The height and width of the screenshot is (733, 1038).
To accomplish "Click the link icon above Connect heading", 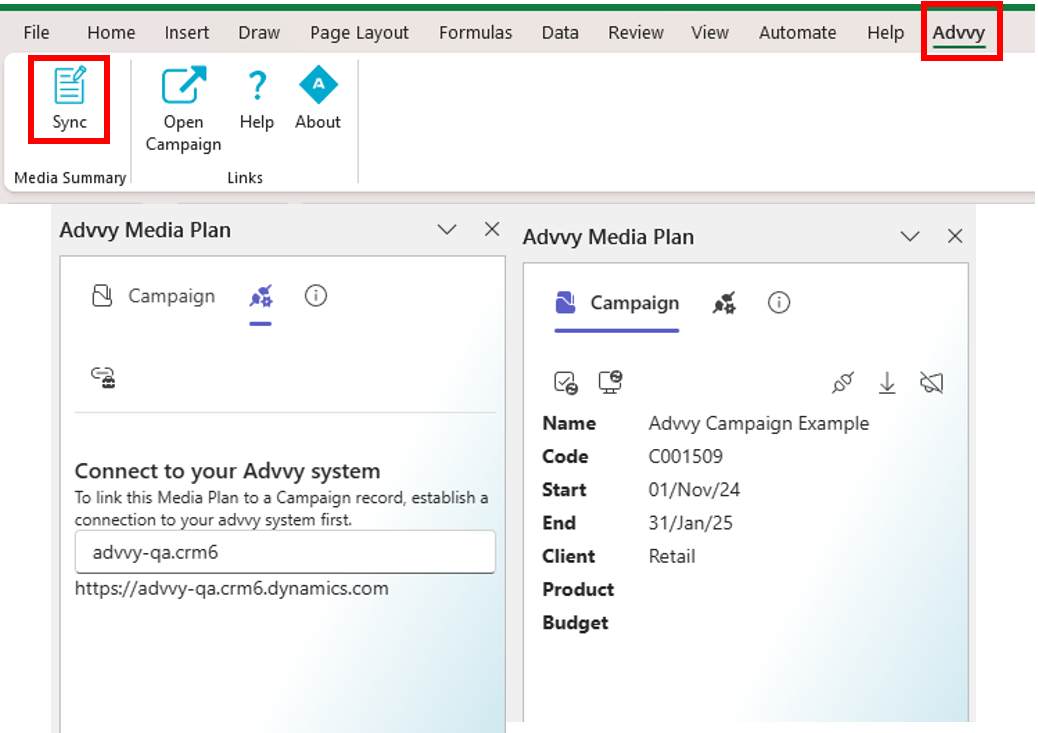I will click(x=103, y=377).
